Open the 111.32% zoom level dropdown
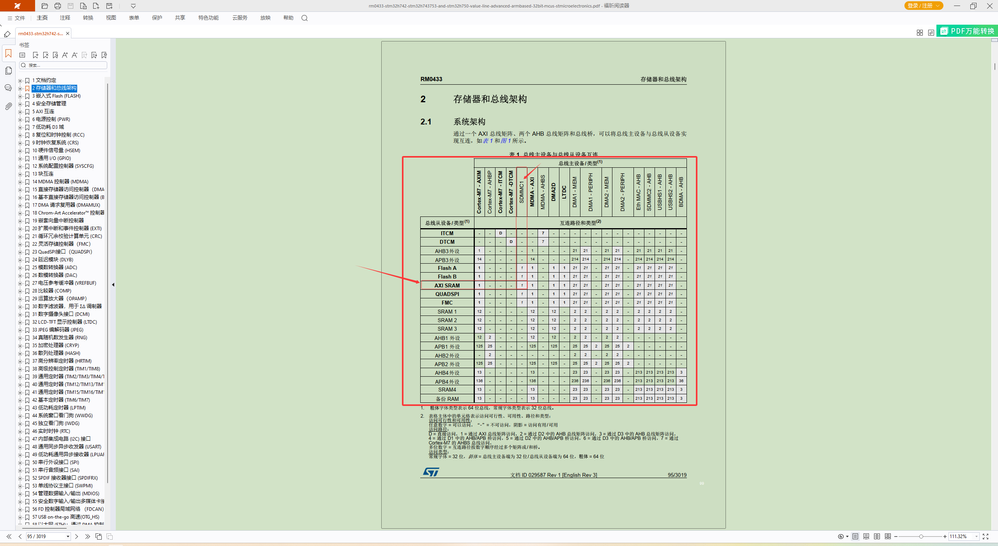 tap(976, 536)
